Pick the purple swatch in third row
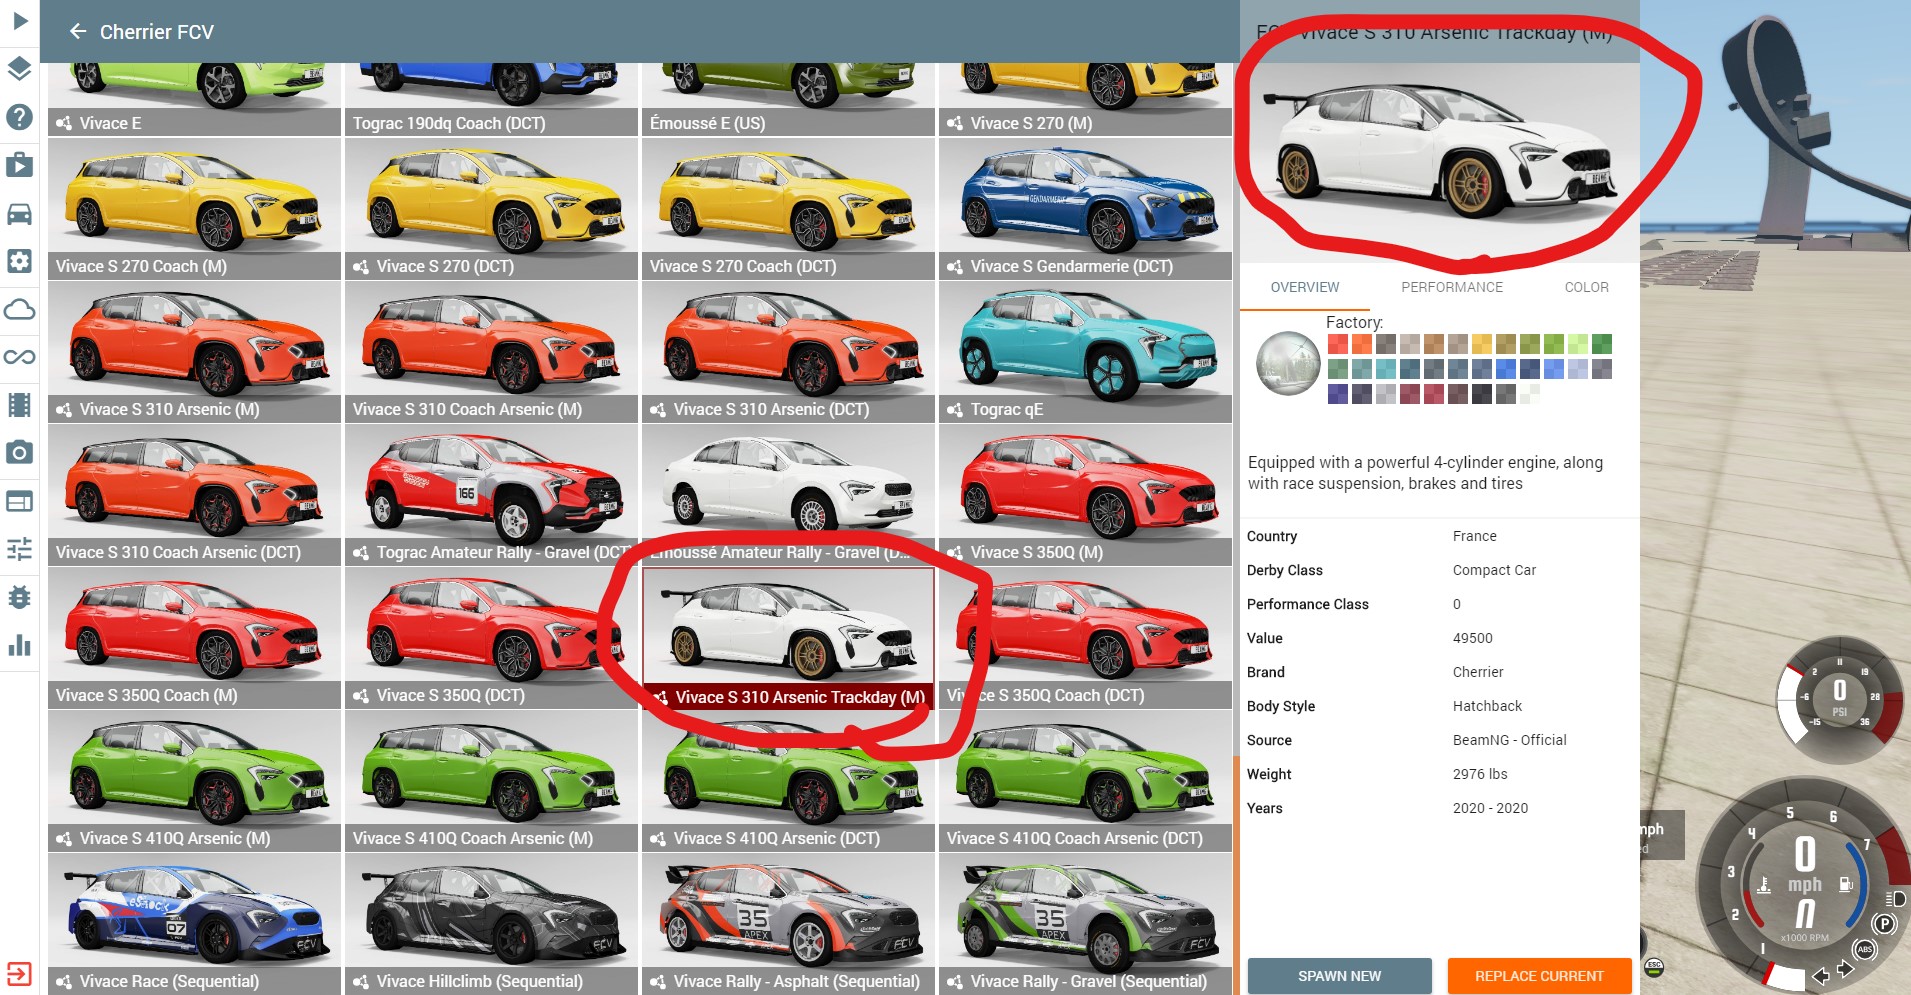The image size is (1911, 995). [x=1338, y=394]
